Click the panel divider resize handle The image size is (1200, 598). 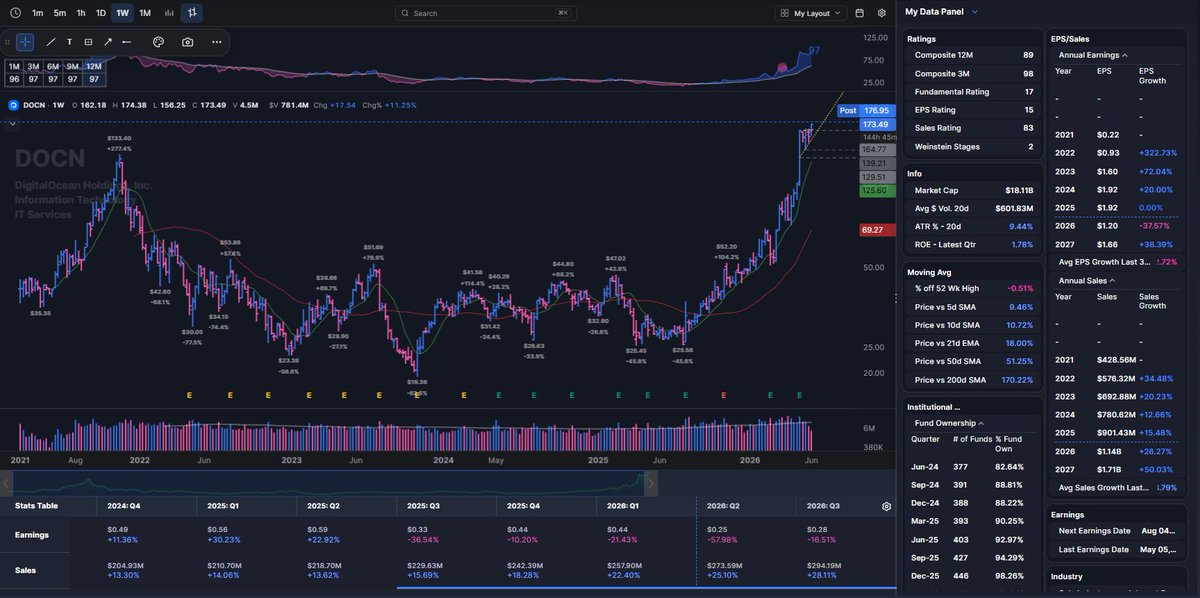point(896,298)
